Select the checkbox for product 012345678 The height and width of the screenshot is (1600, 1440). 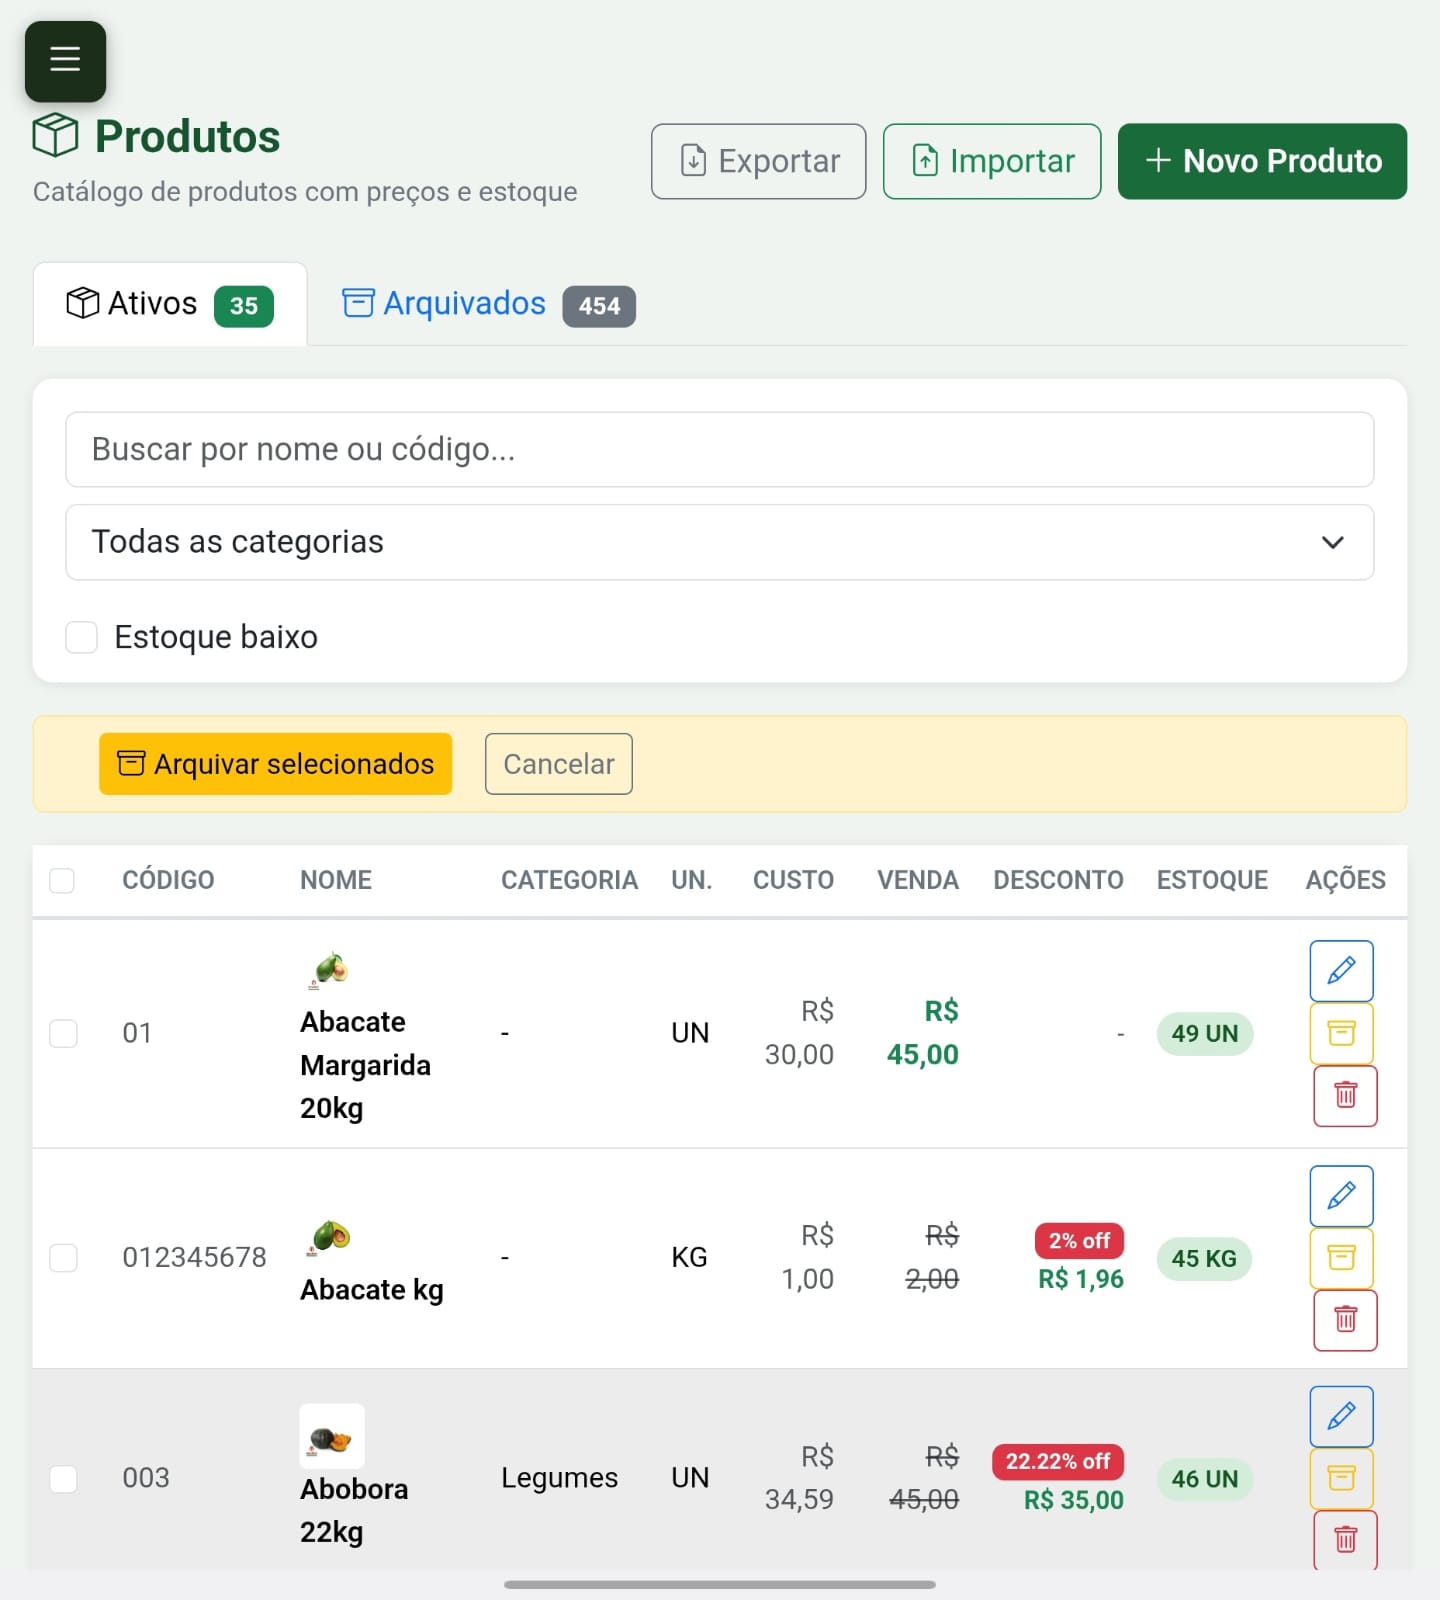click(63, 1258)
